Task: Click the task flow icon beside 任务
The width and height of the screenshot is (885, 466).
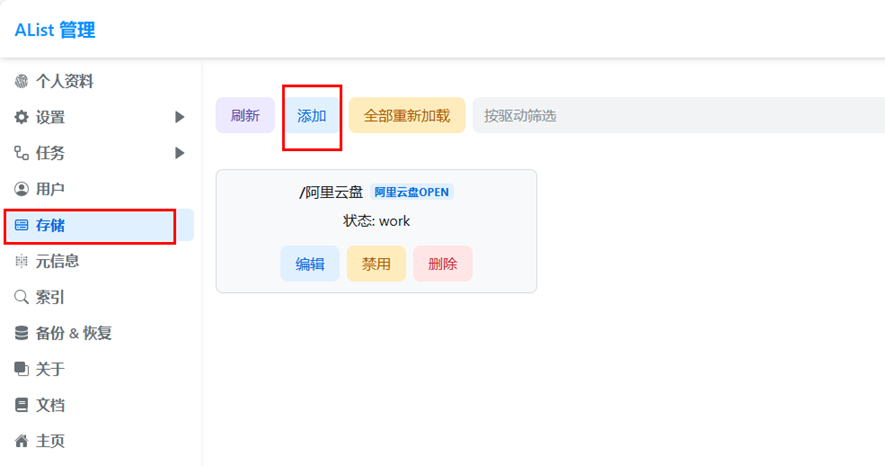Action: tap(21, 153)
